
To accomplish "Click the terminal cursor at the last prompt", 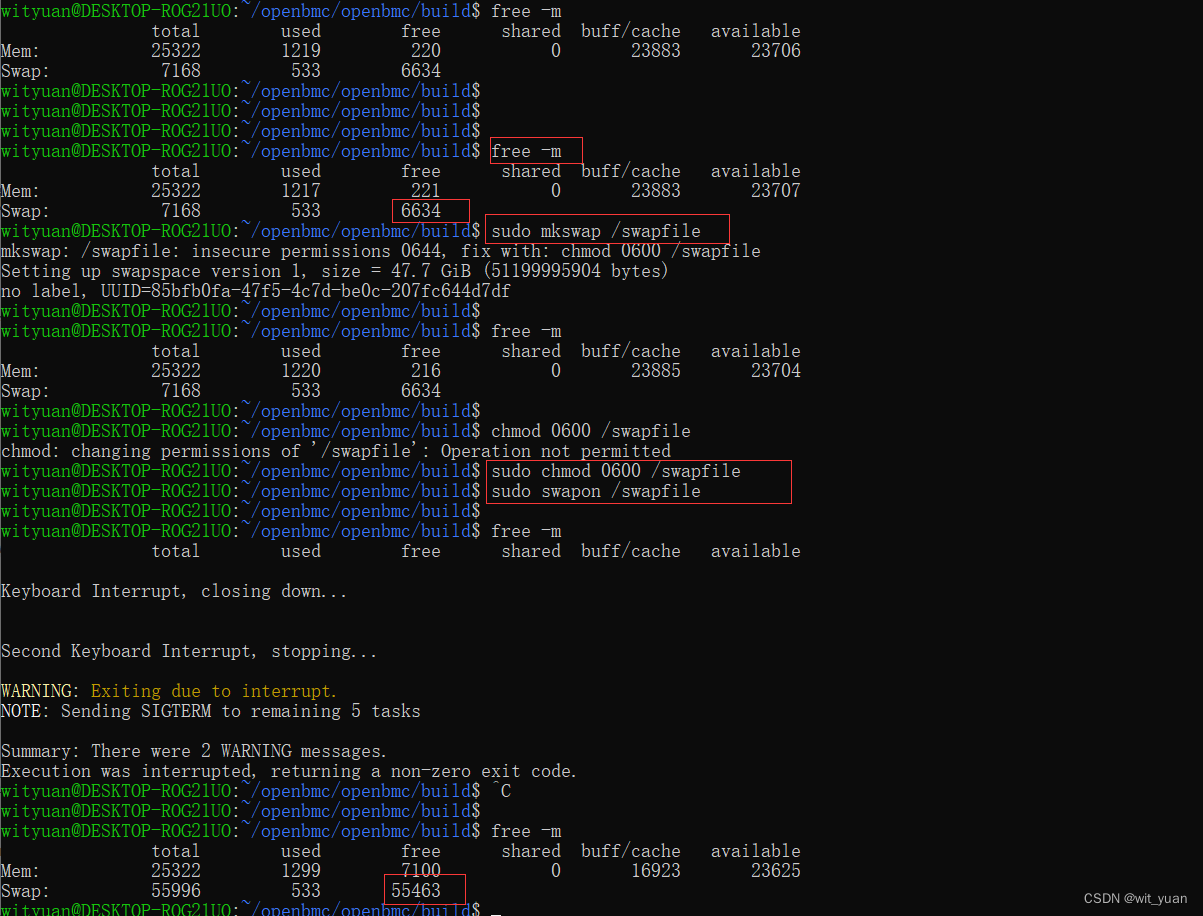I will coord(495,909).
